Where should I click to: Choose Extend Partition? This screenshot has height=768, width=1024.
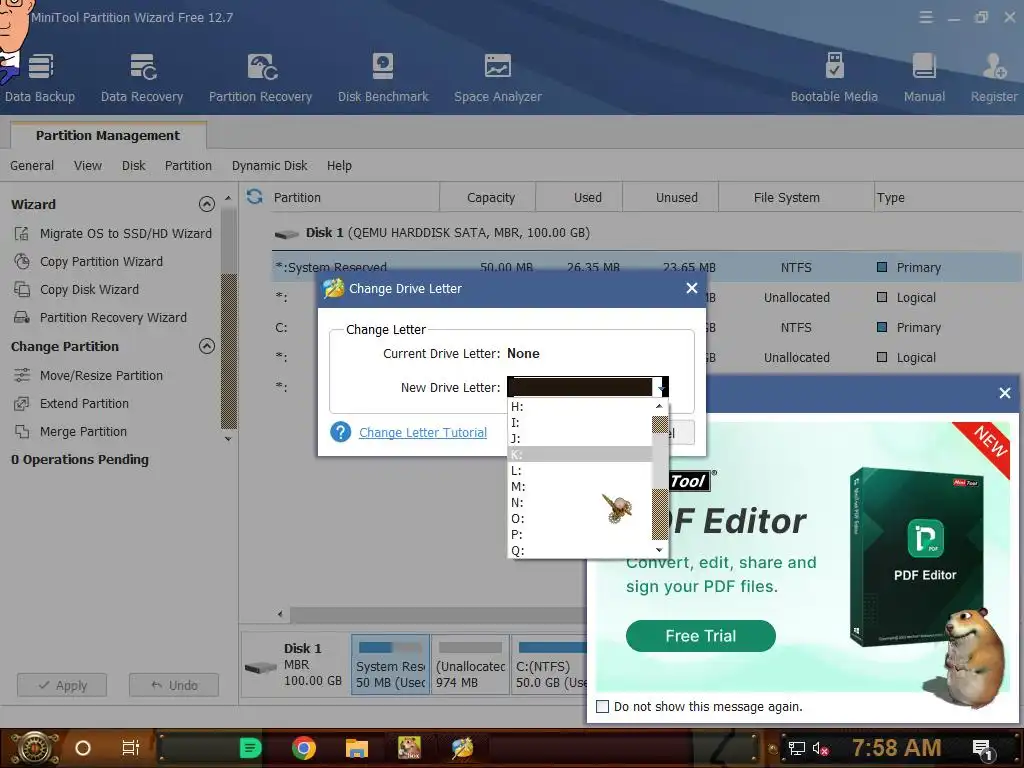coord(71,404)
